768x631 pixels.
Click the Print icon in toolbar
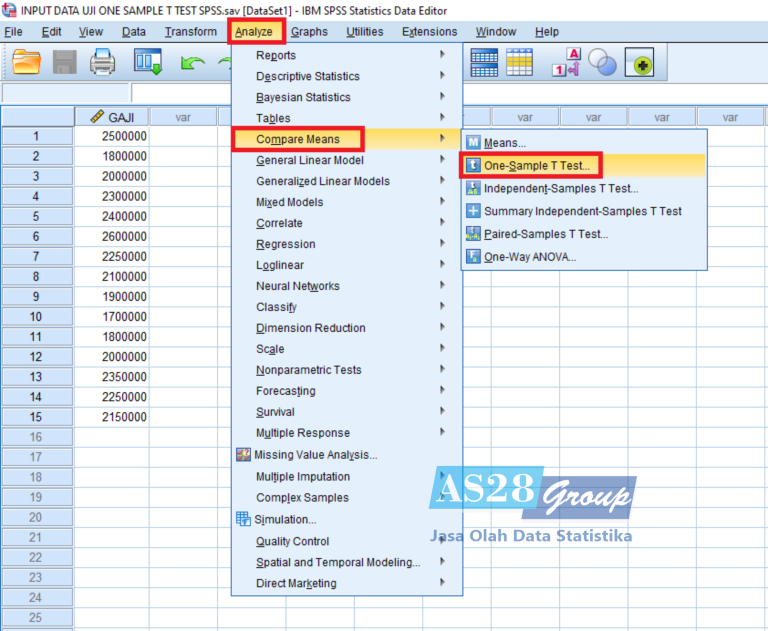coord(103,64)
